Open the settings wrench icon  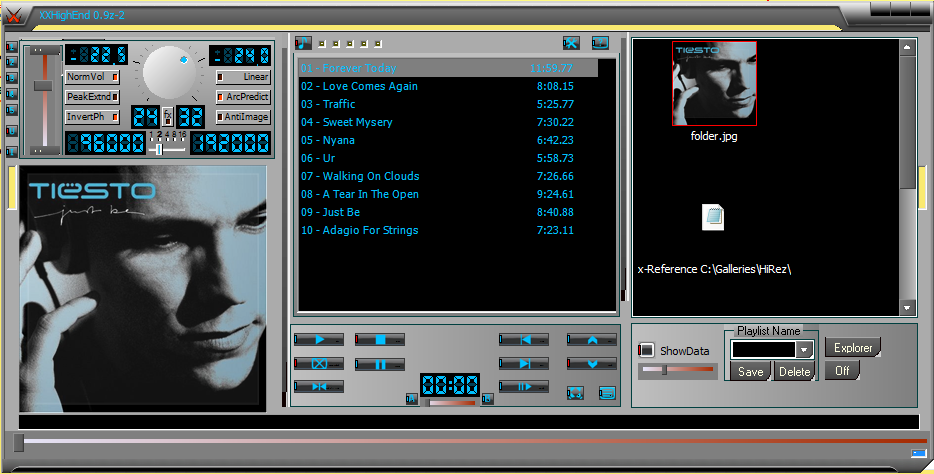point(571,43)
